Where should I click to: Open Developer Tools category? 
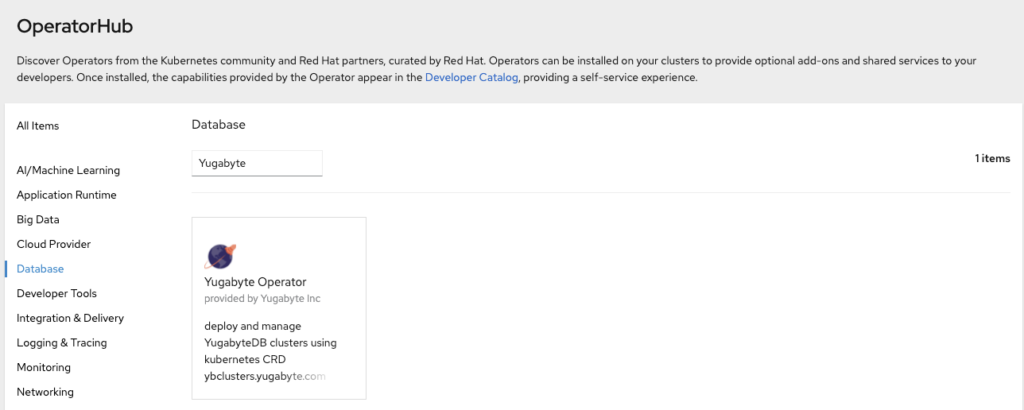pos(57,293)
